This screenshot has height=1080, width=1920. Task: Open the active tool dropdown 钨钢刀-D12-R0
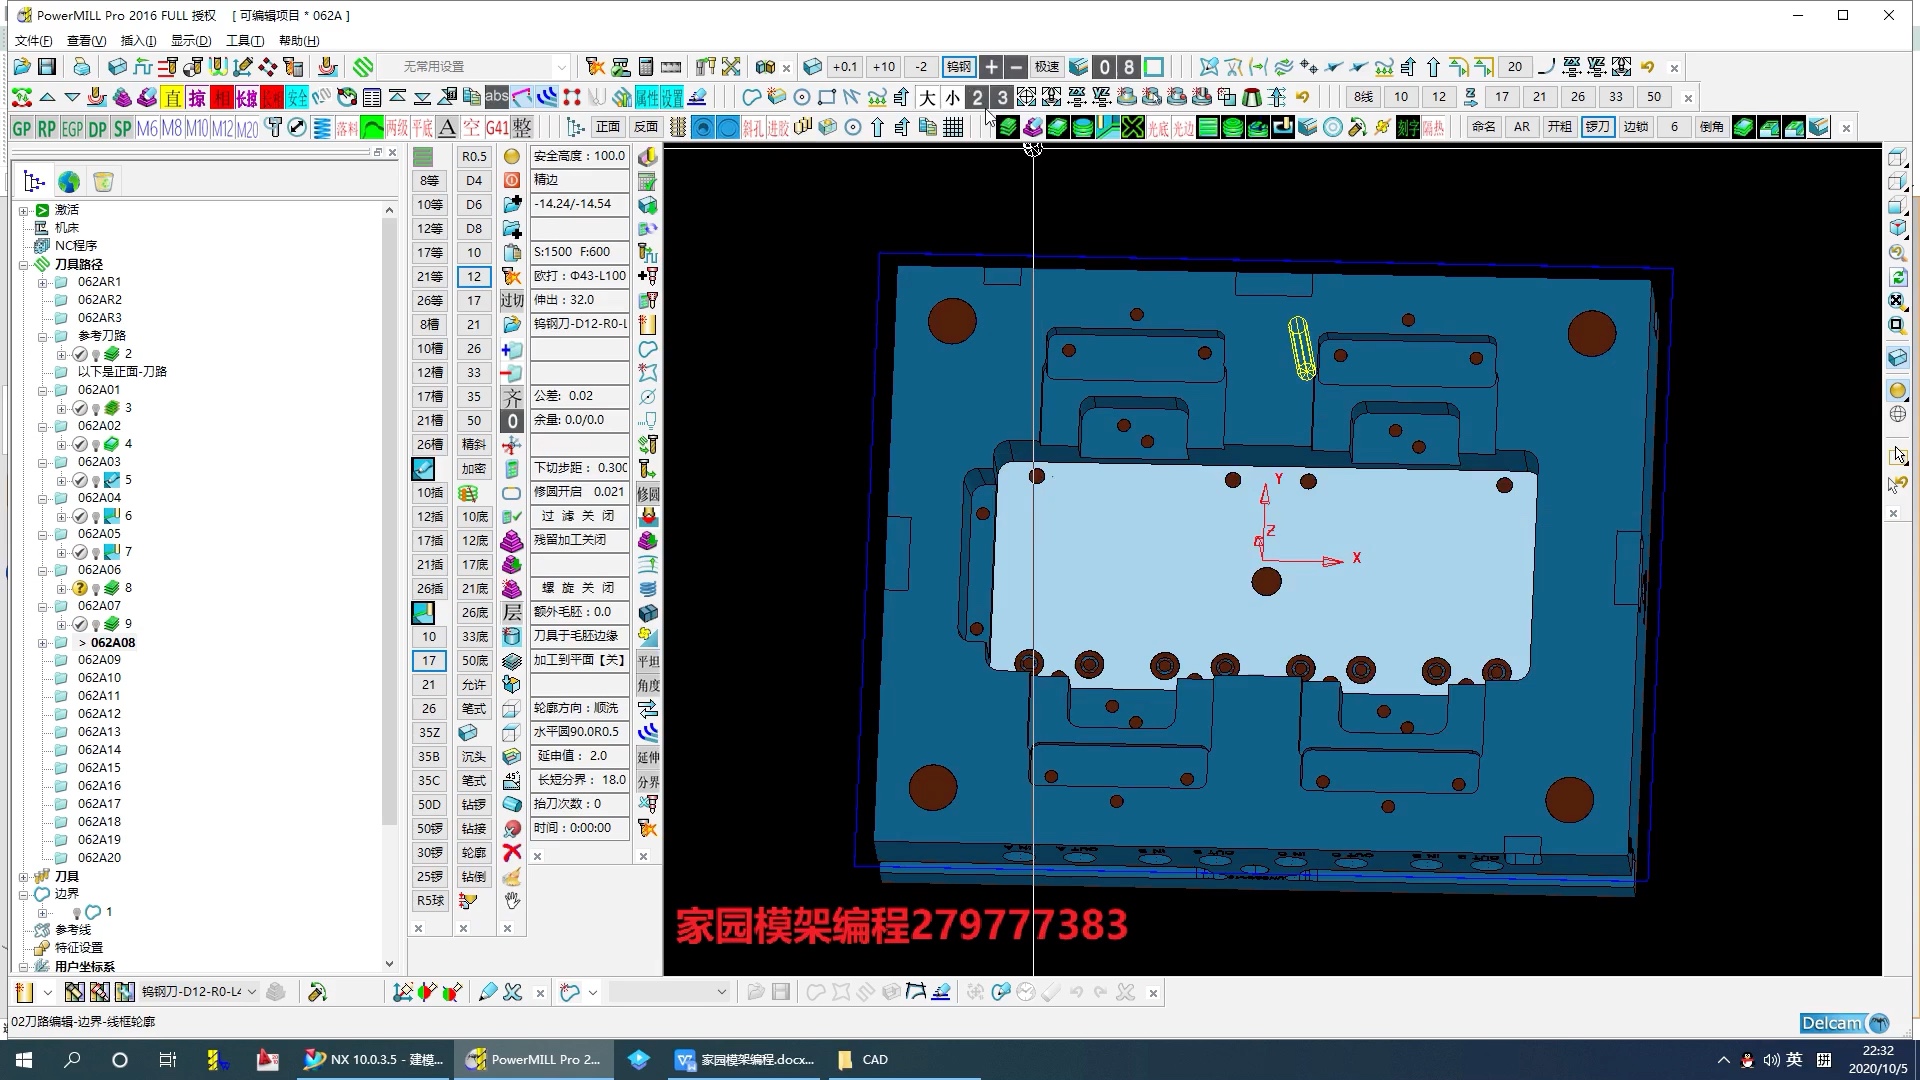coord(251,992)
